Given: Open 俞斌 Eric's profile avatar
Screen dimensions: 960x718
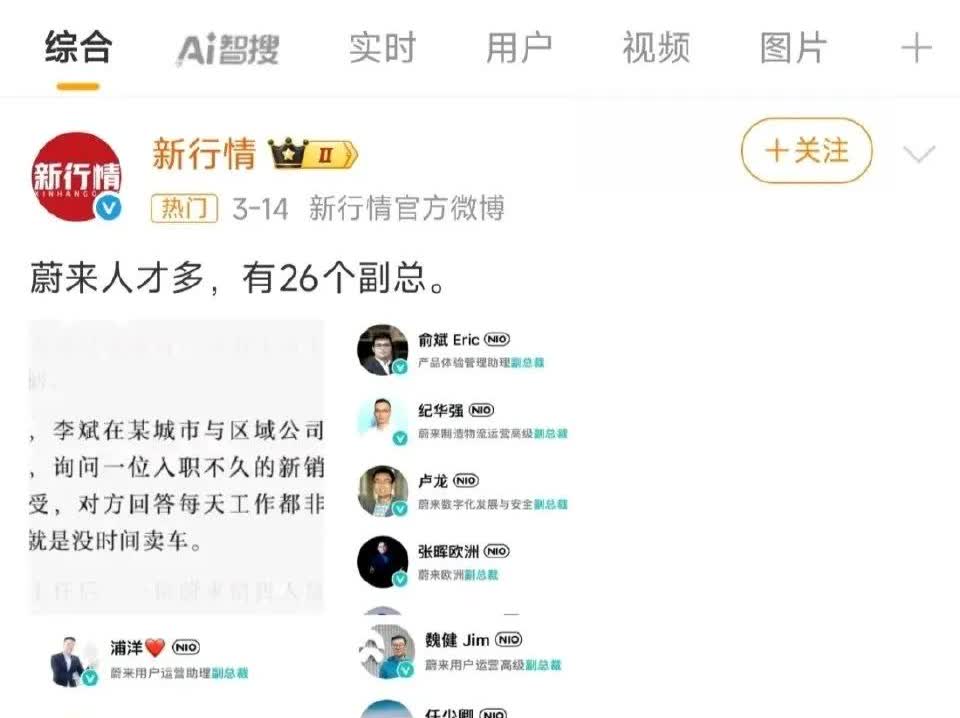Looking at the screenshot, I should 383,350.
